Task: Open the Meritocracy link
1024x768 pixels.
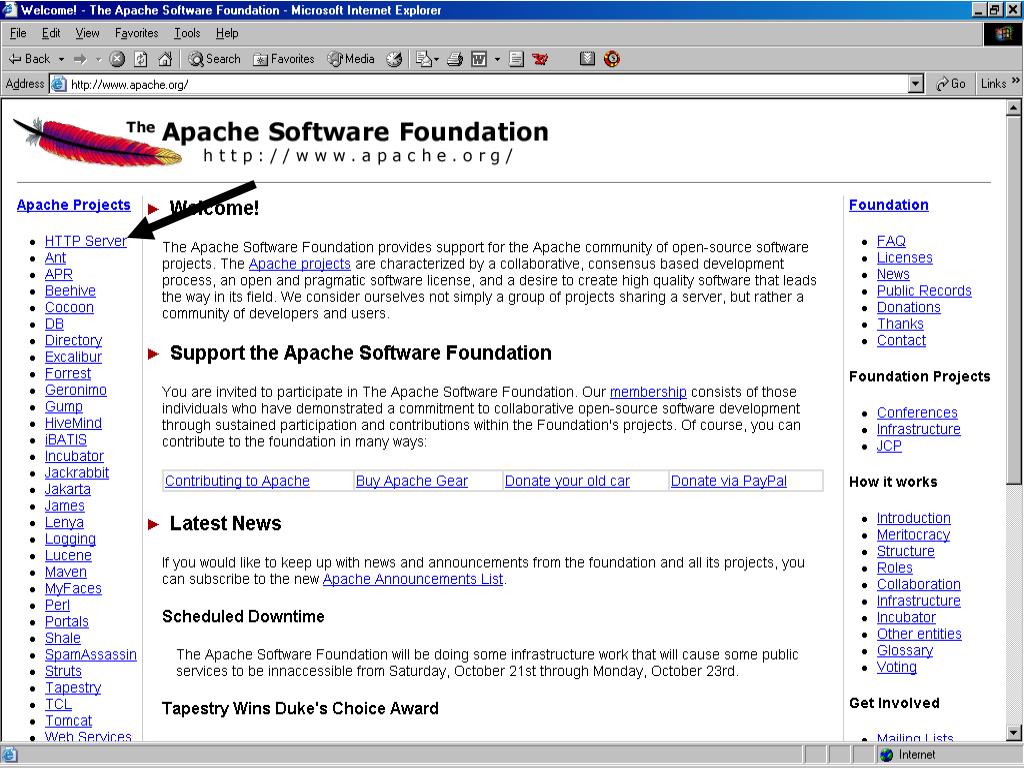Action: (913, 535)
